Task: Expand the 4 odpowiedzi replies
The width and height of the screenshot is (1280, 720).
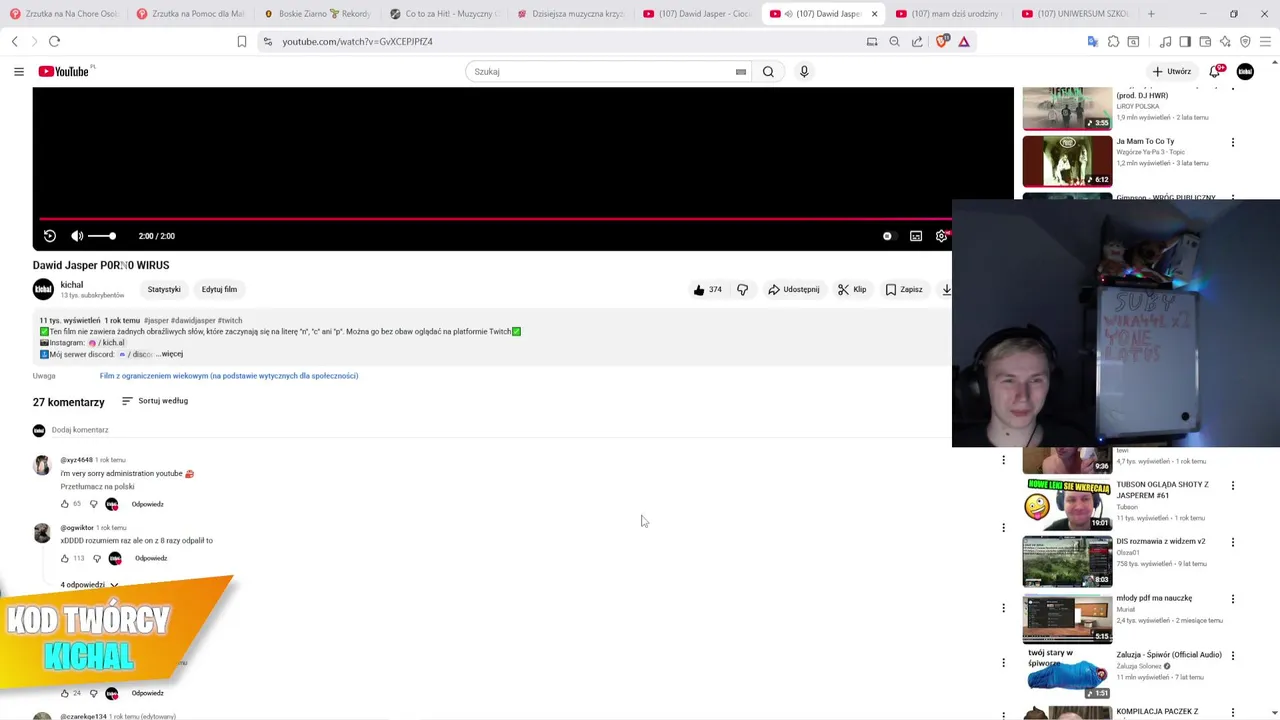Action: click(89, 585)
